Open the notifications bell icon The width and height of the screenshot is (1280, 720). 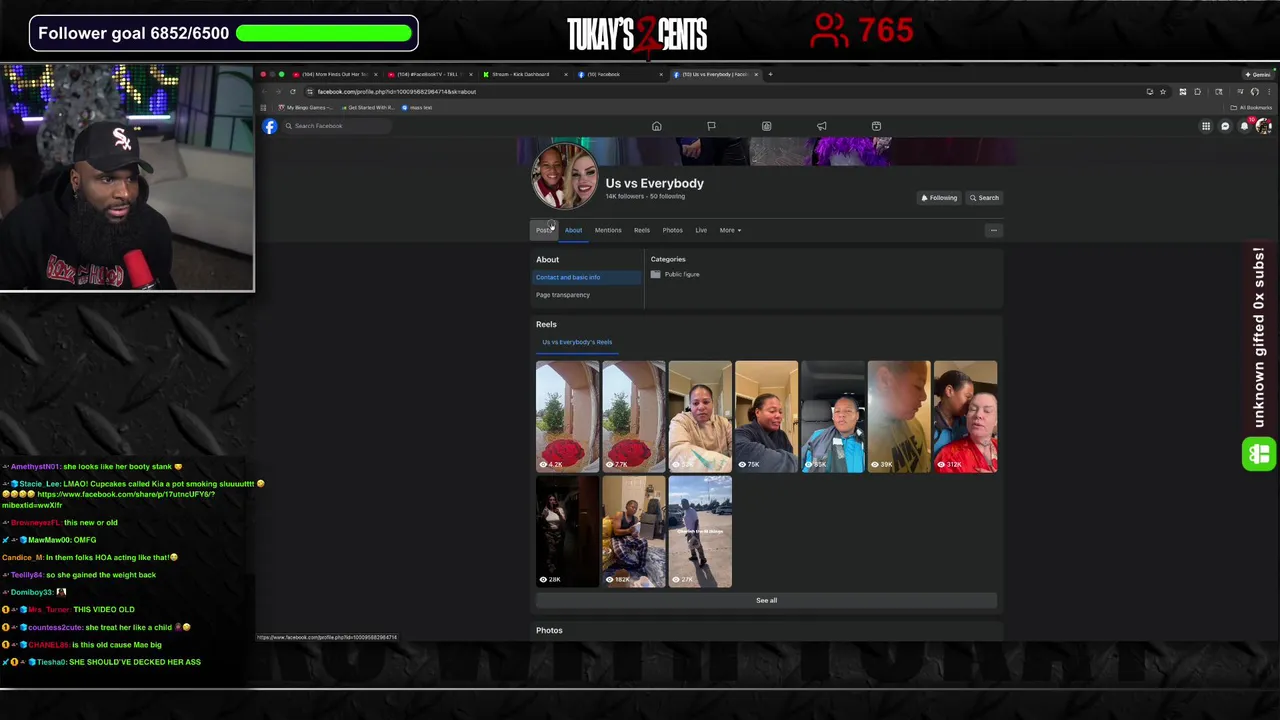pyautogui.click(x=1244, y=126)
